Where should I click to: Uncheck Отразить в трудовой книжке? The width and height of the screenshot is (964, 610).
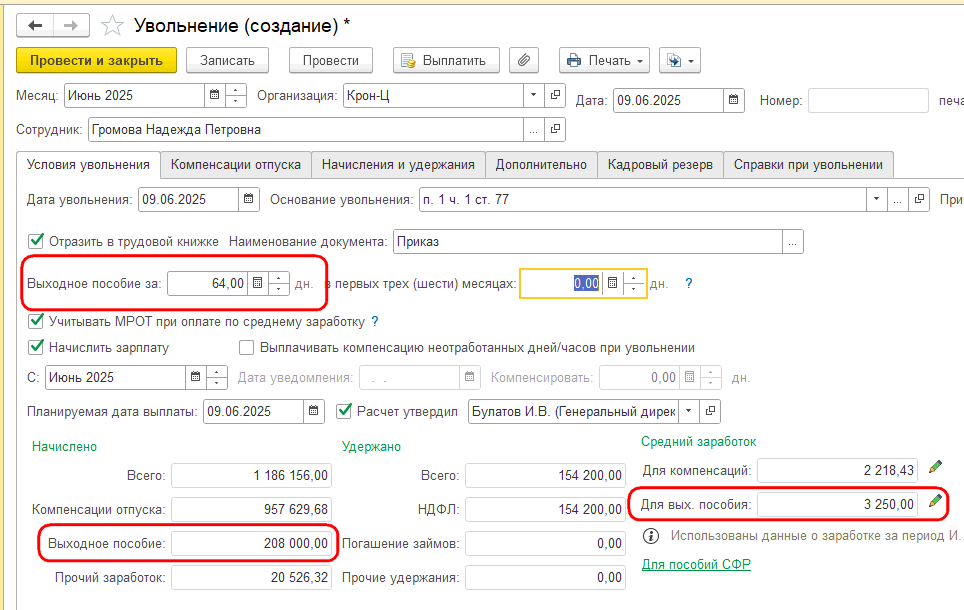point(36,240)
